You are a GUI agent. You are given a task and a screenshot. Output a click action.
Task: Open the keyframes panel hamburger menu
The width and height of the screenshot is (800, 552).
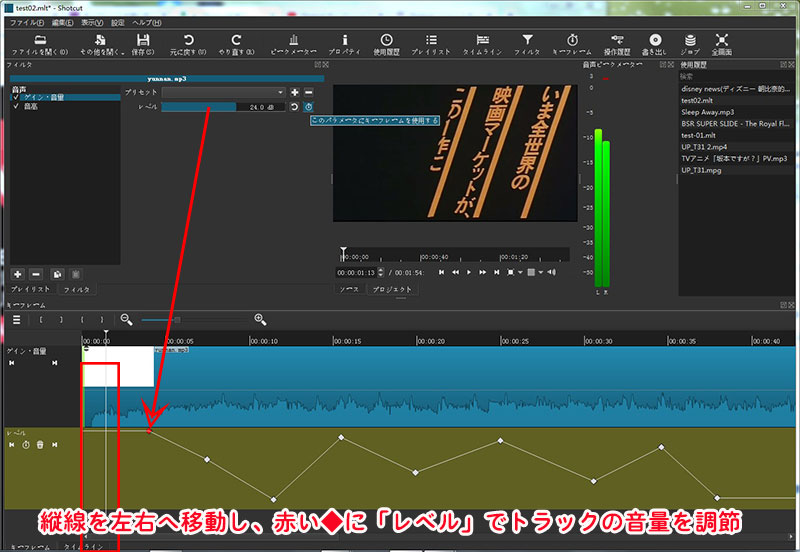(17, 320)
